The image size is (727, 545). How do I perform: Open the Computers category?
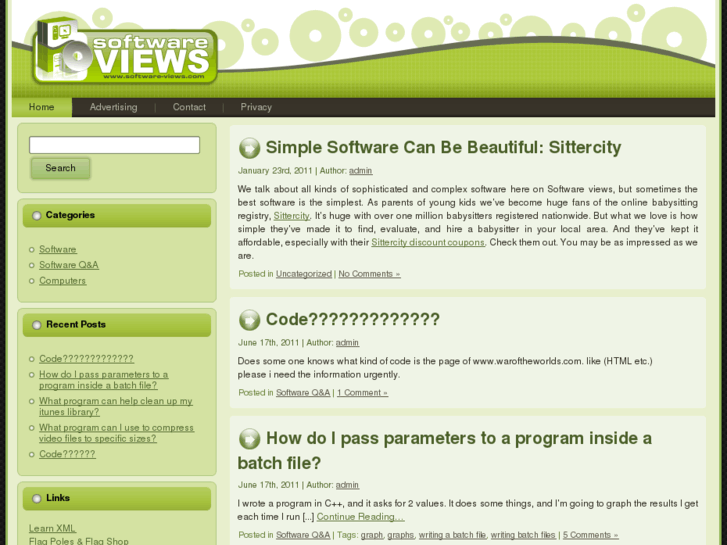coord(63,281)
